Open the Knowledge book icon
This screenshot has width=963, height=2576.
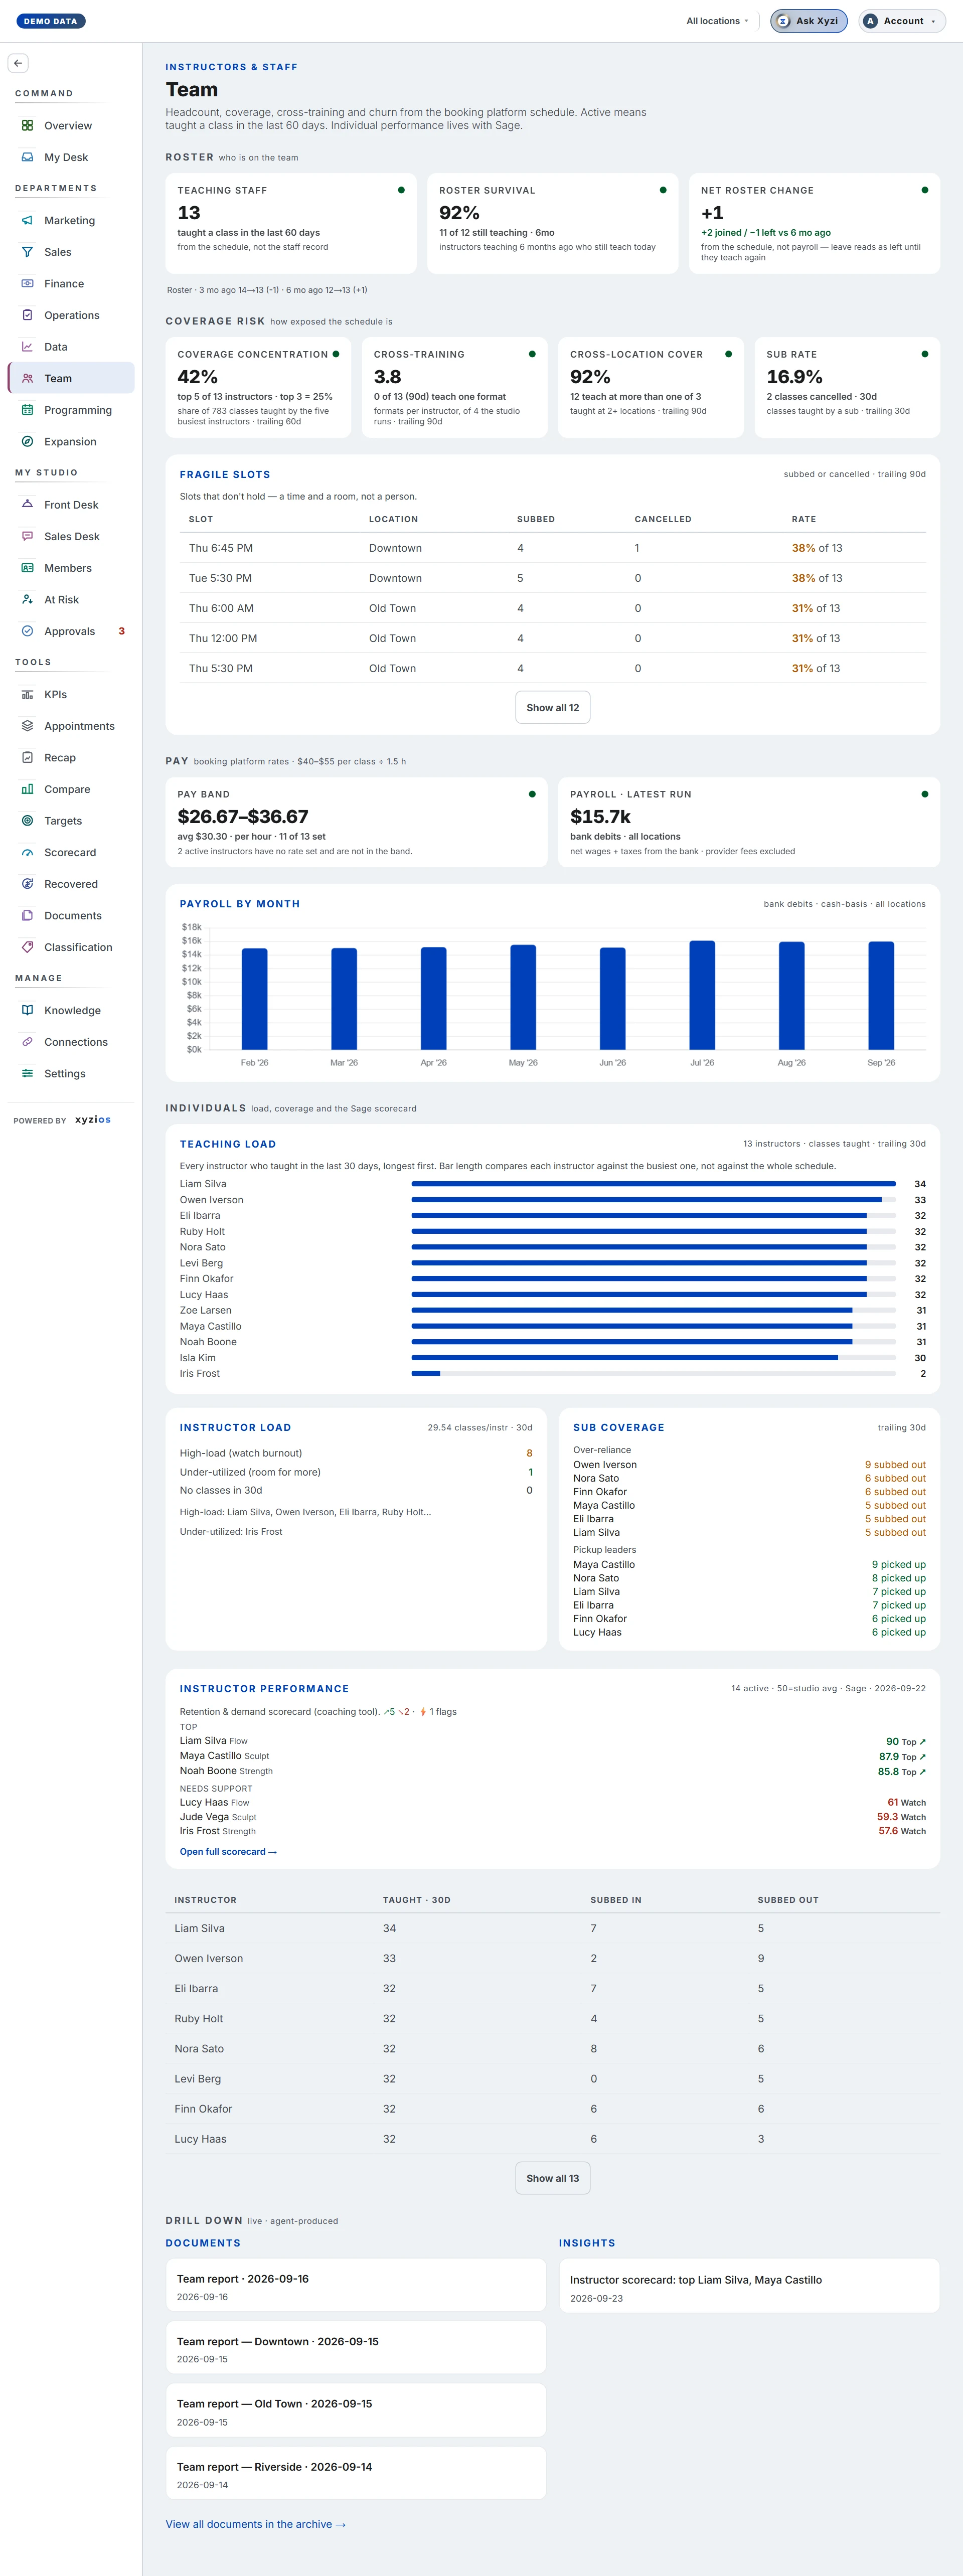[x=27, y=1010]
